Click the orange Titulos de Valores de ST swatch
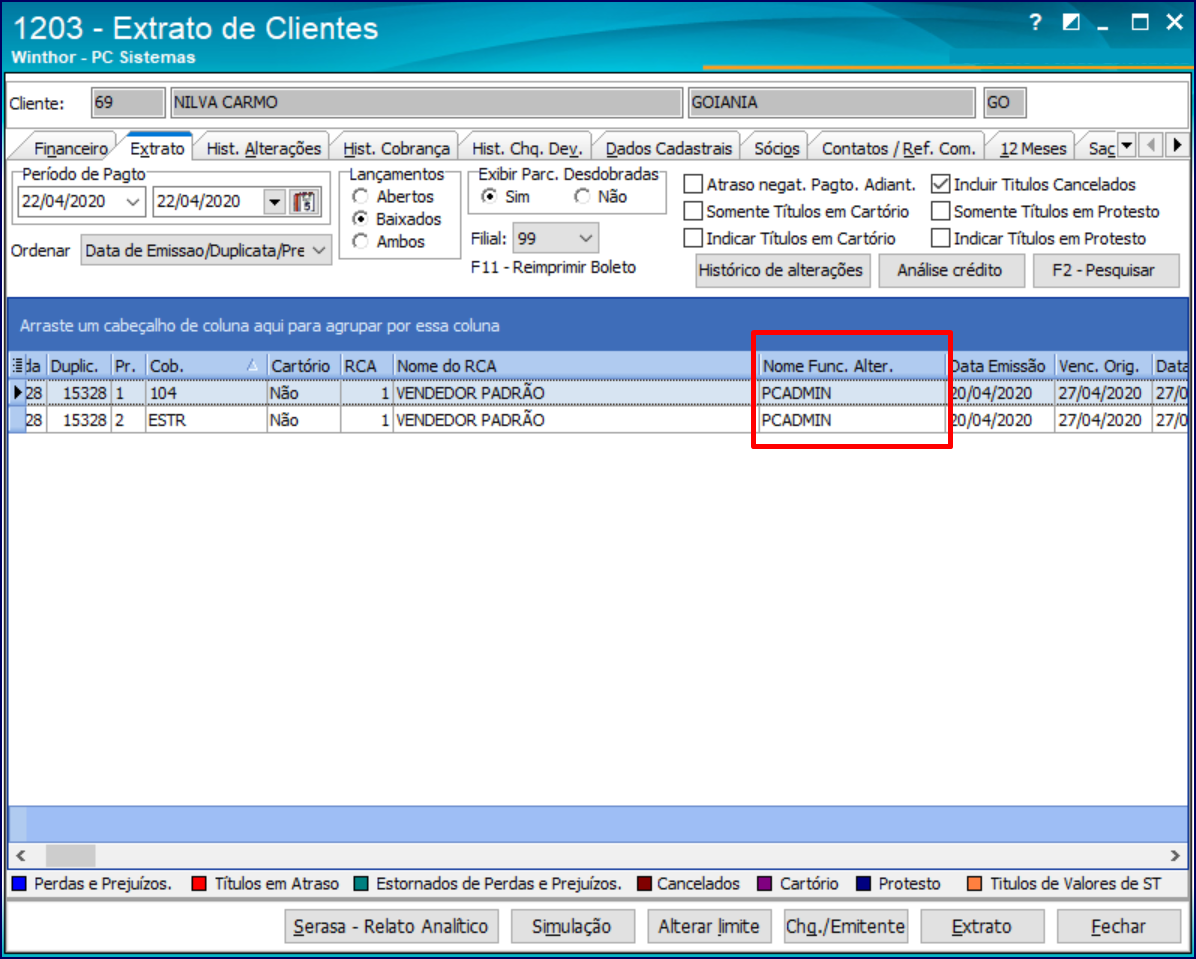Viewport: 1196px width, 959px height. tap(975, 884)
